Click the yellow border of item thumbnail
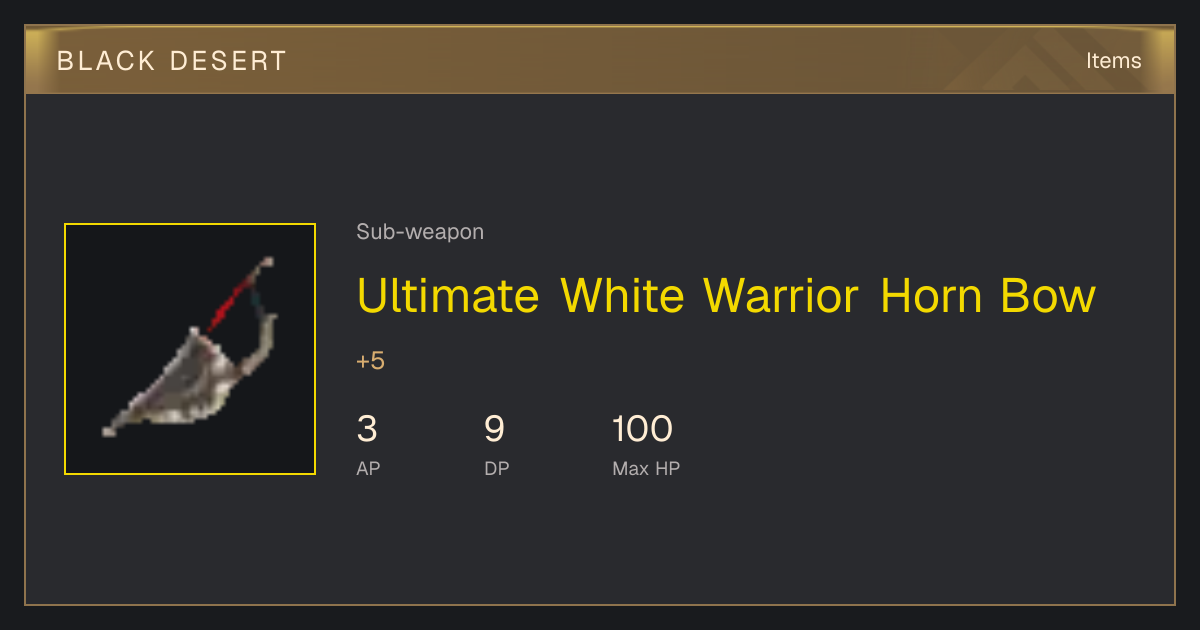This screenshot has width=1200, height=630. coord(190,224)
